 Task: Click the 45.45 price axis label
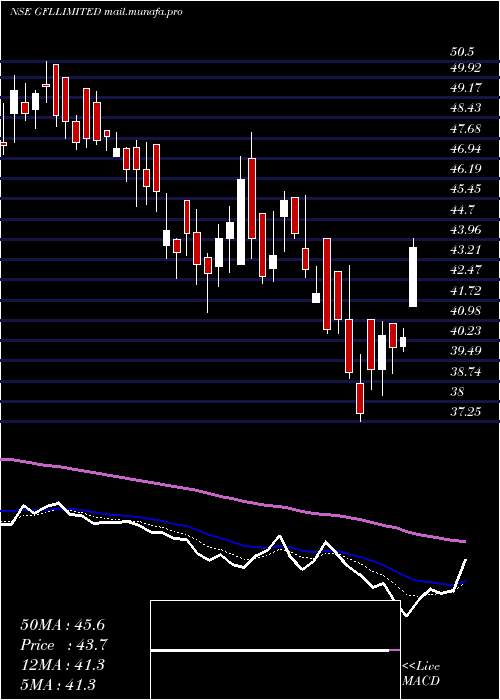(466, 189)
